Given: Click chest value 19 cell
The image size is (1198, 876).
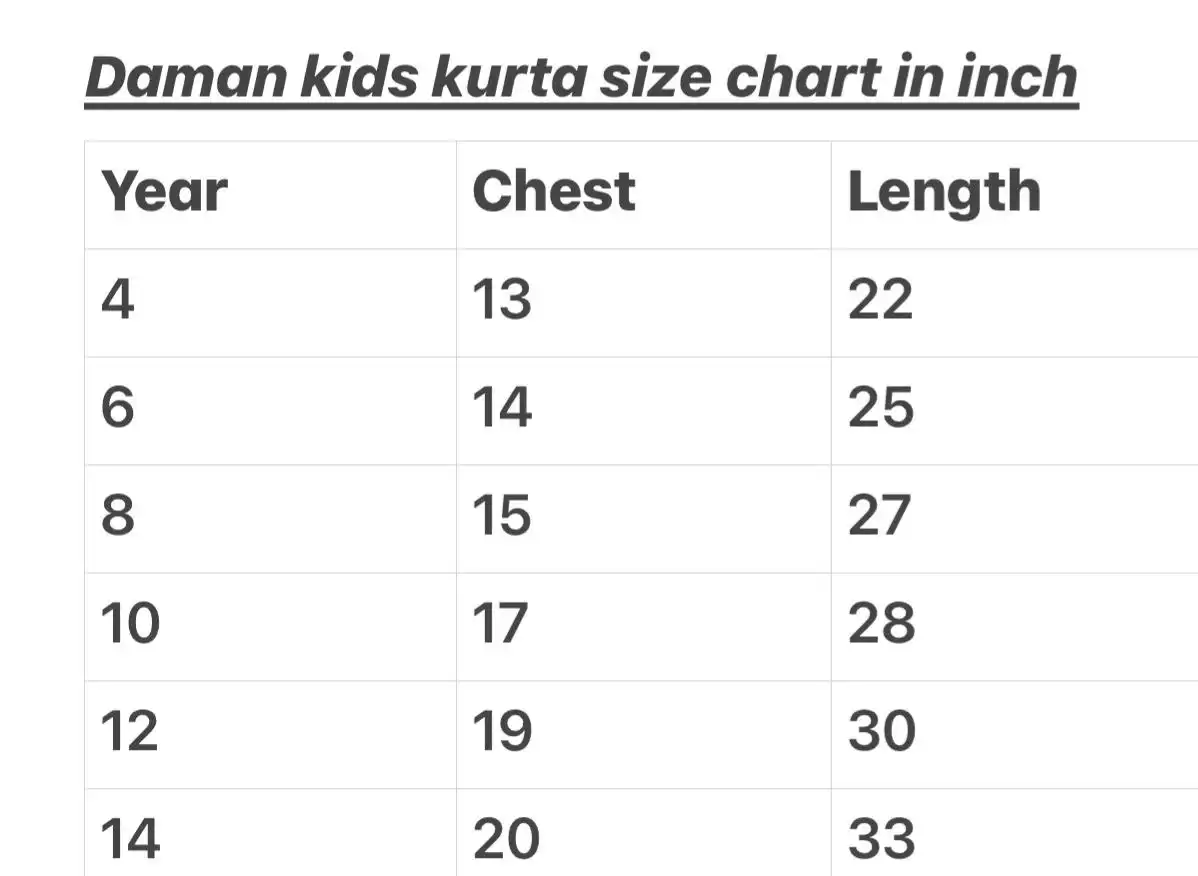Looking at the screenshot, I should (x=501, y=732).
